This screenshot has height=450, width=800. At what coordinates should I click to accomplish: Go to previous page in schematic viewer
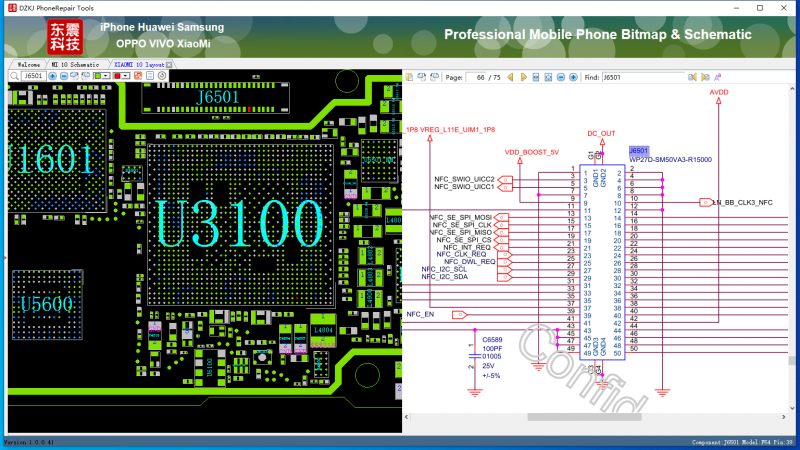pos(510,77)
